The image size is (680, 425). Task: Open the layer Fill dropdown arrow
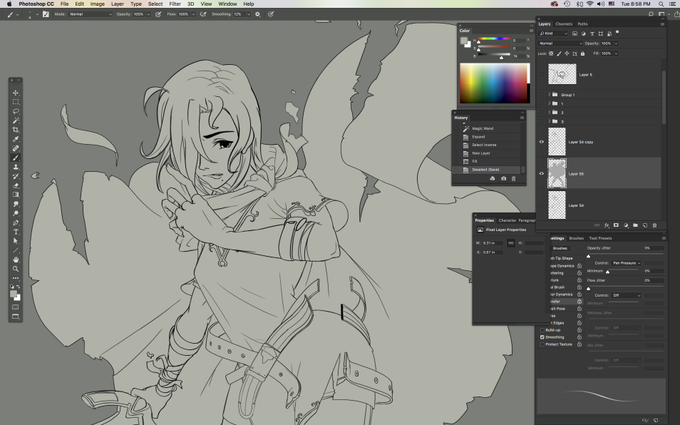pos(616,54)
